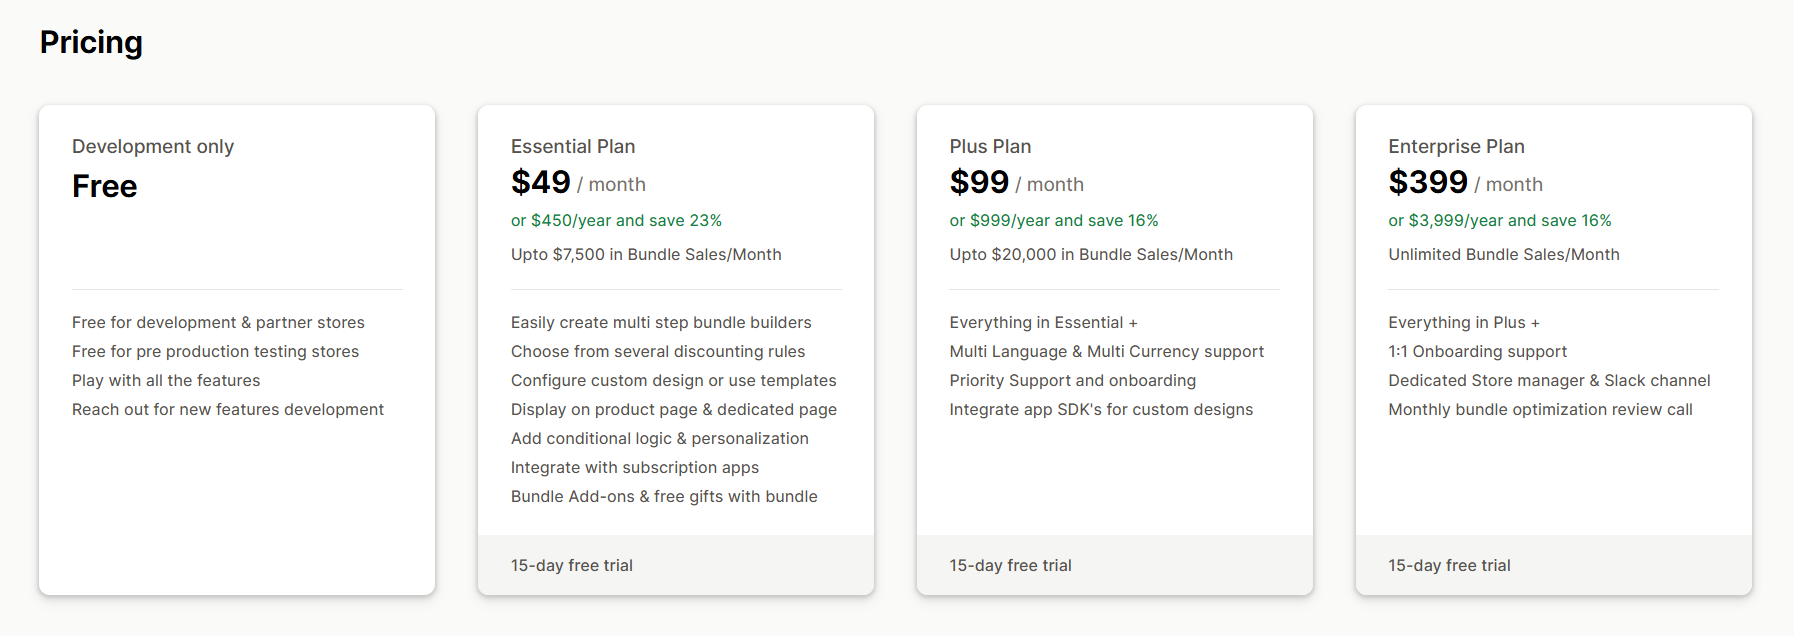This screenshot has width=1794, height=636.
Task: Click Integrate with subscription apps feature
Action: (x=635, y=467)
